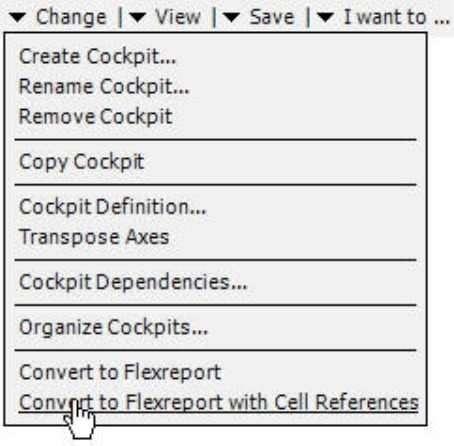Click the Remove Cockpit option

96,117
